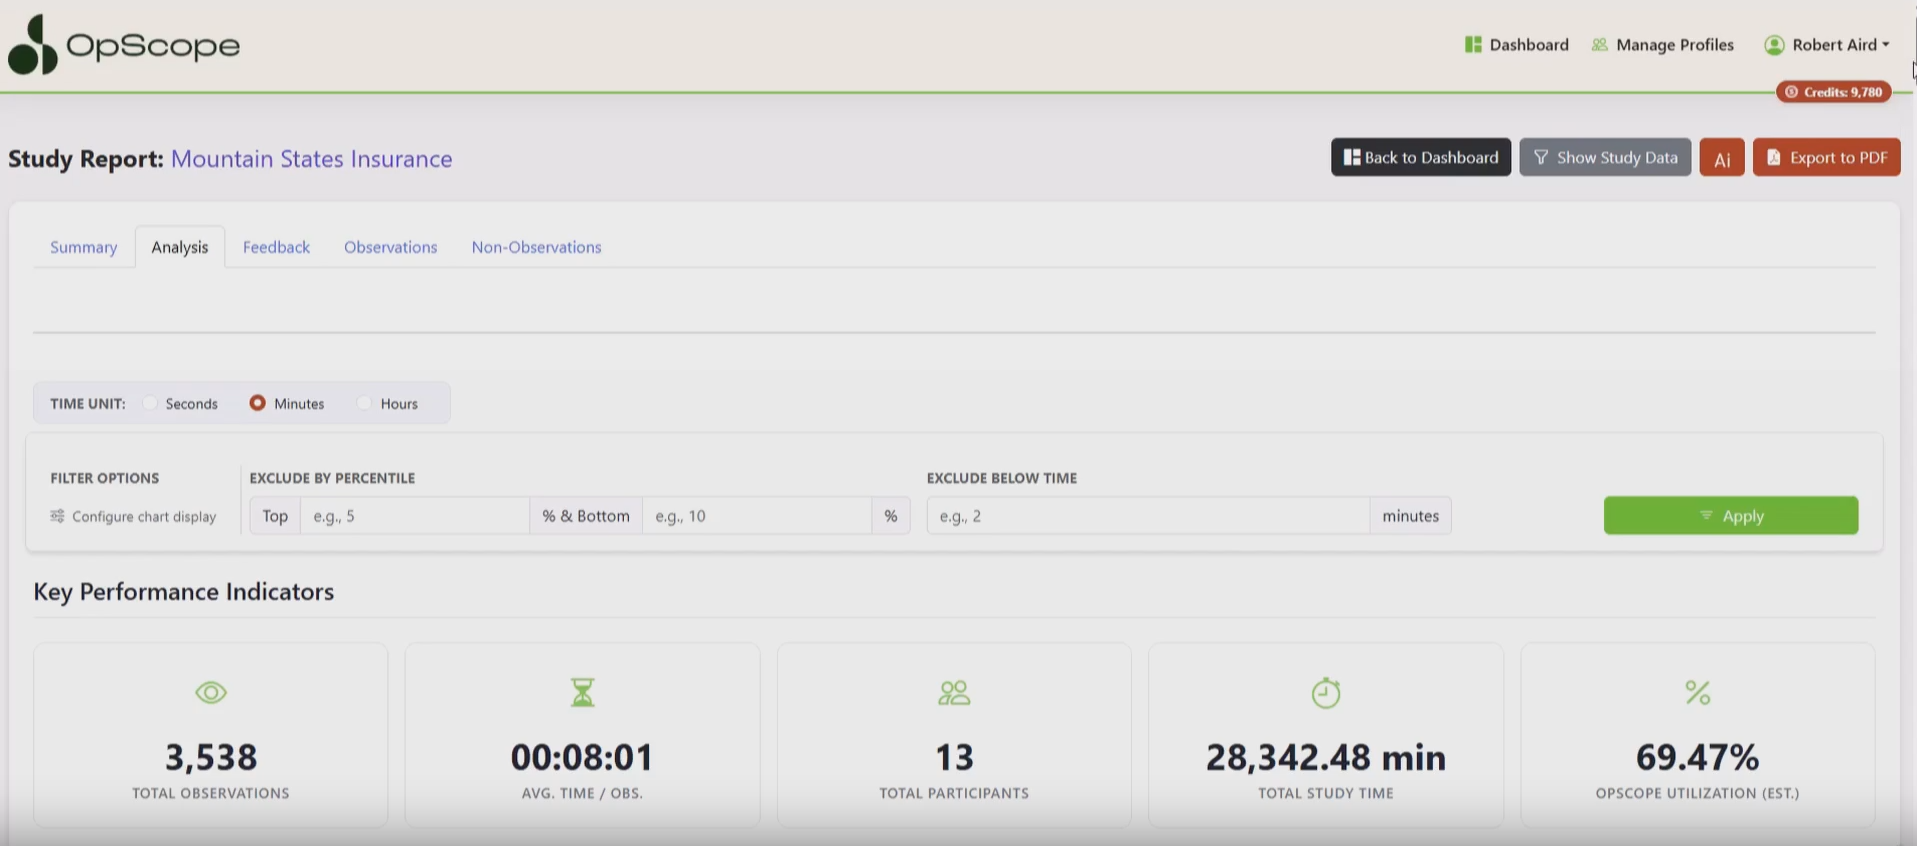Viewport: 1917px width, 846px height.
Task: Expand the Robert Aird user menu
Action: 1827,45
